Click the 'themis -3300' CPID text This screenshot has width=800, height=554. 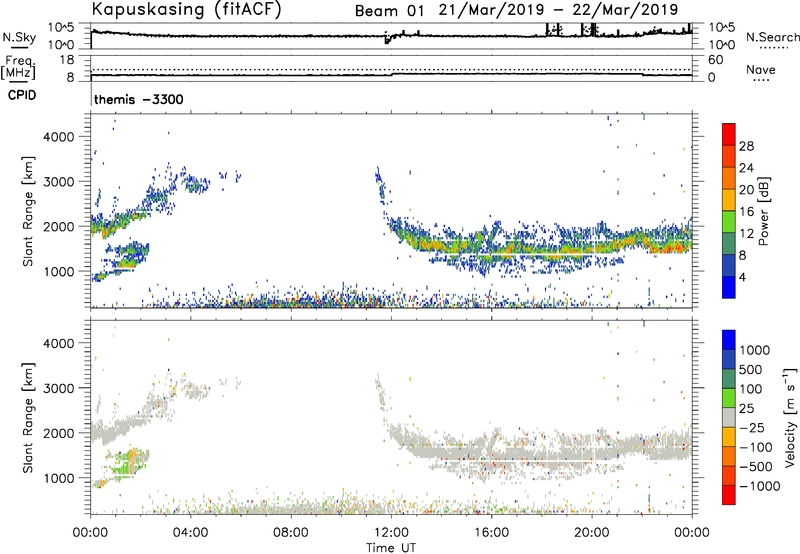coord(139,99)
